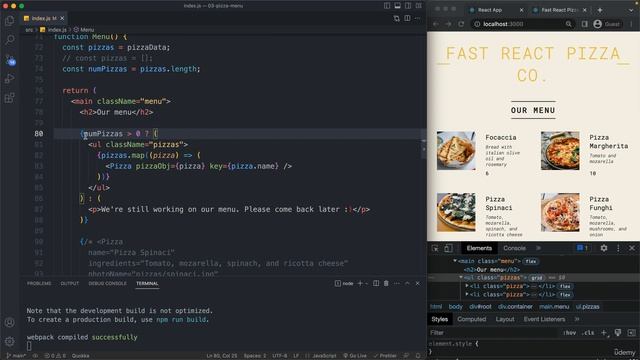Select the index.js editor tab

44,18
